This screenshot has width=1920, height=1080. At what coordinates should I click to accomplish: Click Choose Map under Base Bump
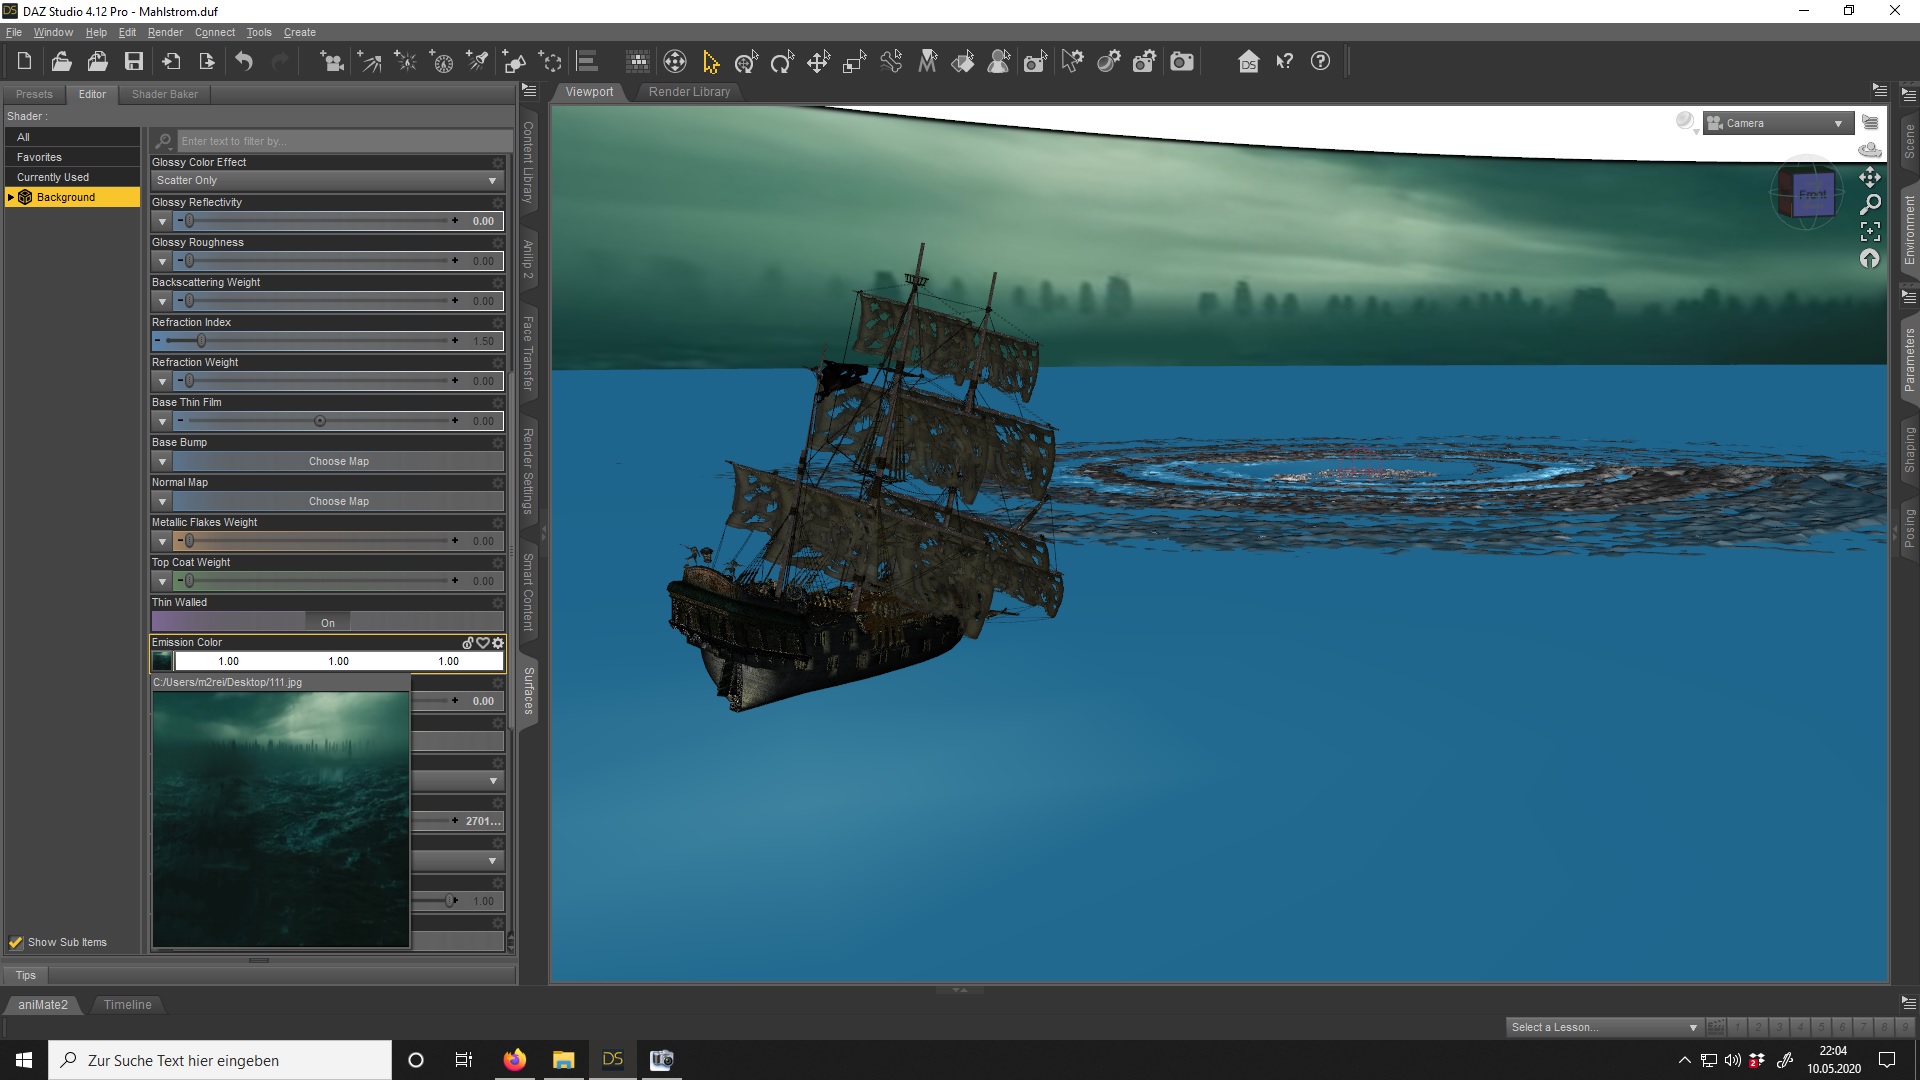pyautogui.click(x=338, y=461)
